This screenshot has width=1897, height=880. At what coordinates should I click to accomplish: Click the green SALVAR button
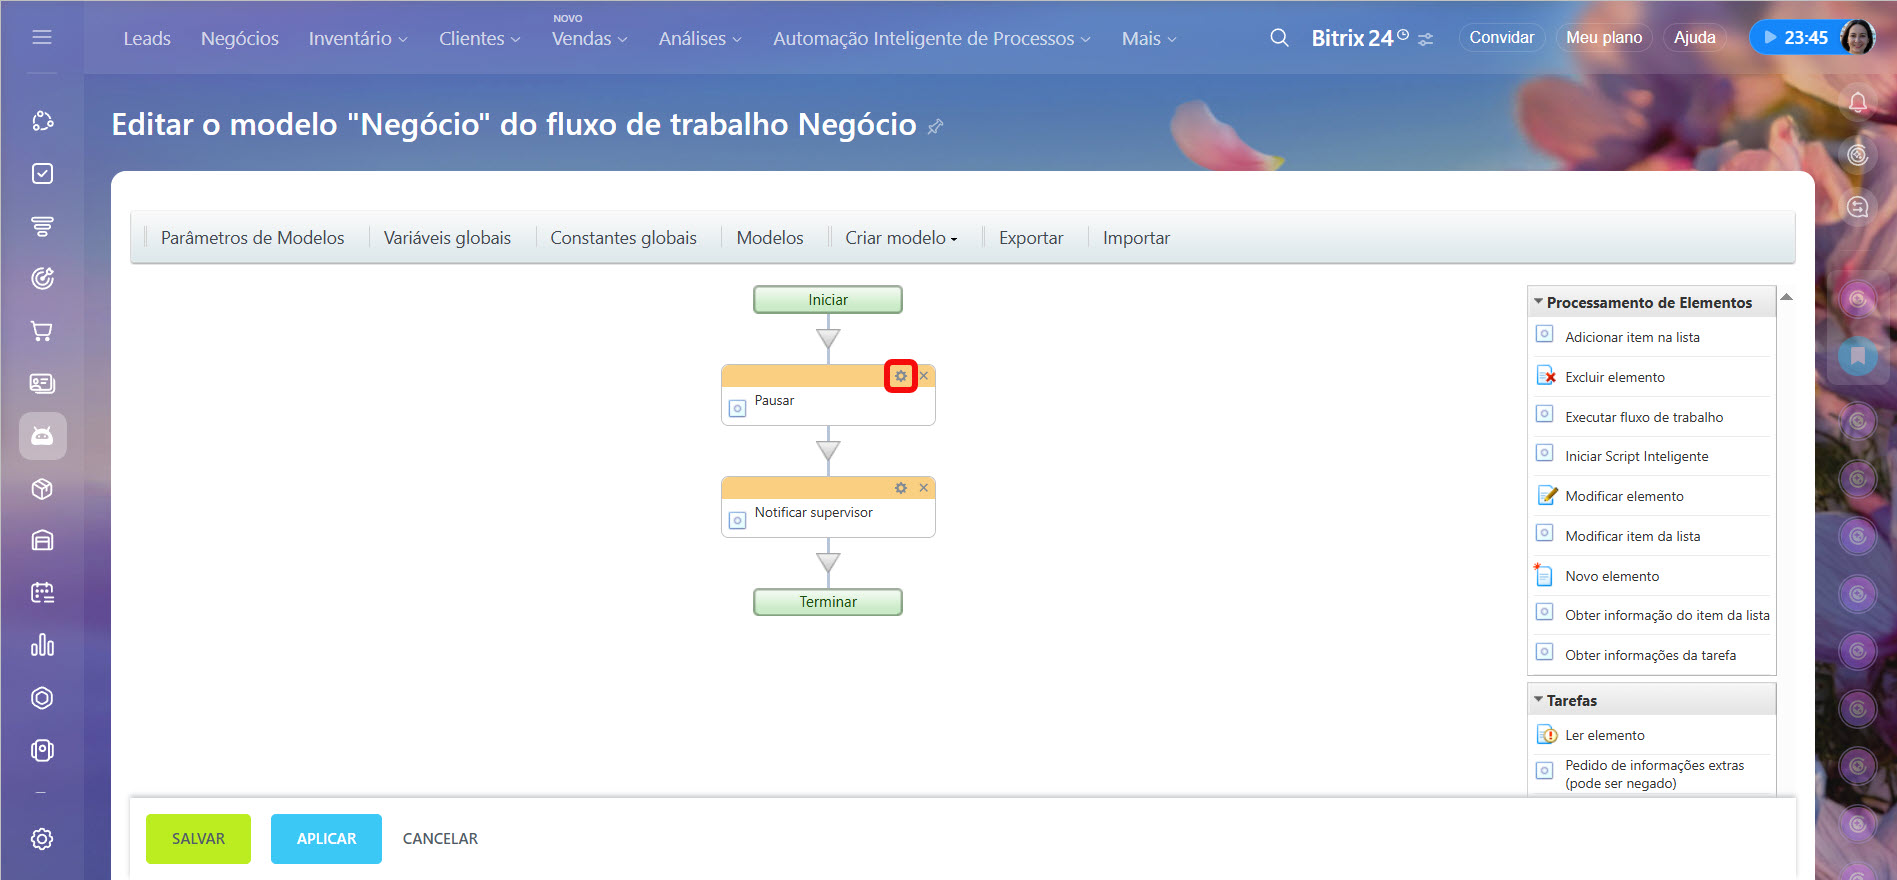pos(198,839)
